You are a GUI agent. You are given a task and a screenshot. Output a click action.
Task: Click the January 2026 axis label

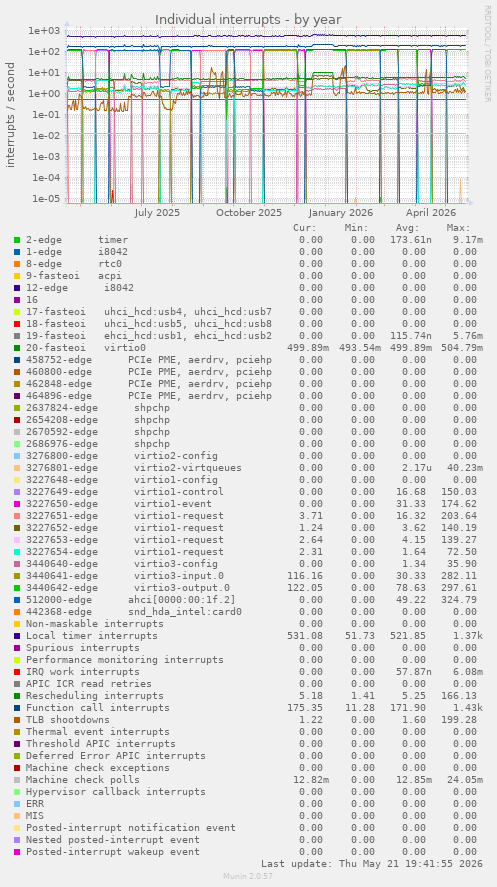click(340, 213)
